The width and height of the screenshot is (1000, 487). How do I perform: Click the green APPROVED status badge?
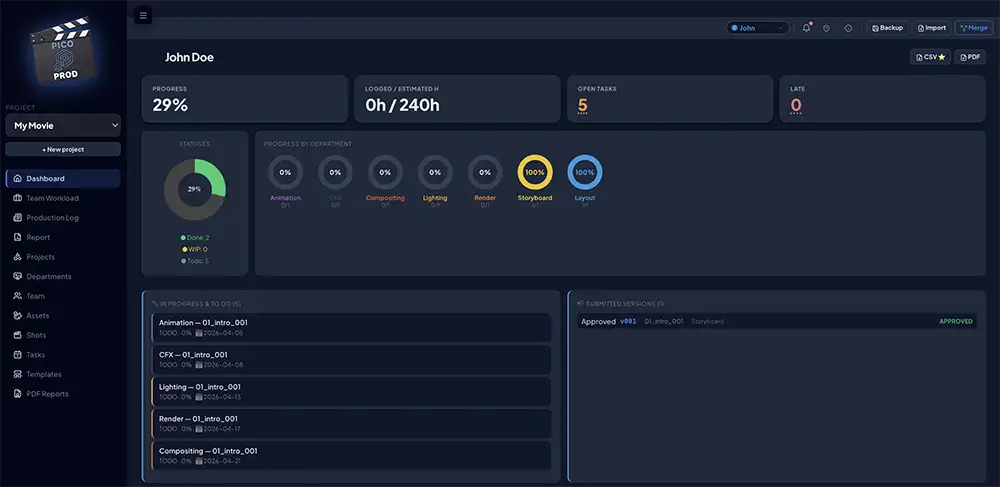[956, 321]
